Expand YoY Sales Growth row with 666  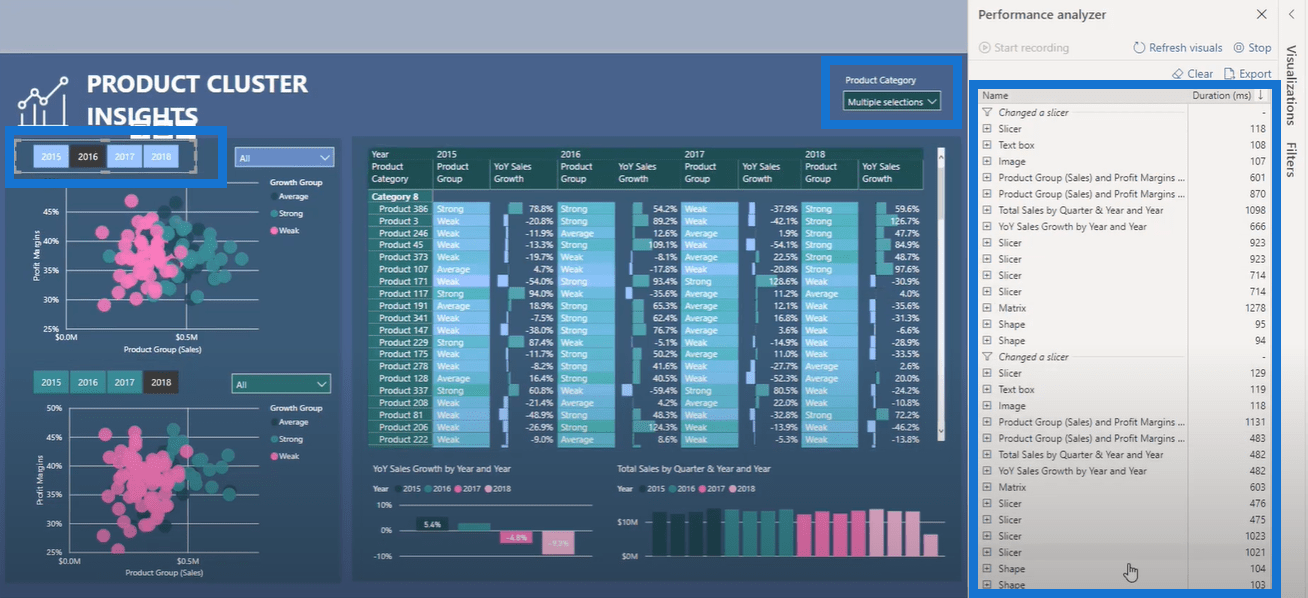(987, 226)
